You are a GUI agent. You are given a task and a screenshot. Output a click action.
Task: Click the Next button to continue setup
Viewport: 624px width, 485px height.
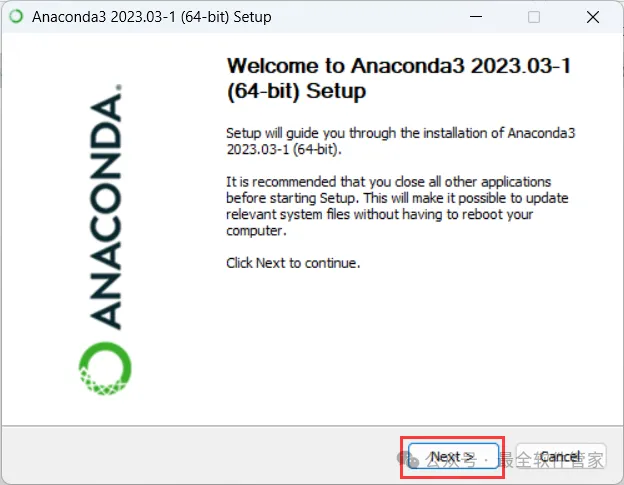453,457
